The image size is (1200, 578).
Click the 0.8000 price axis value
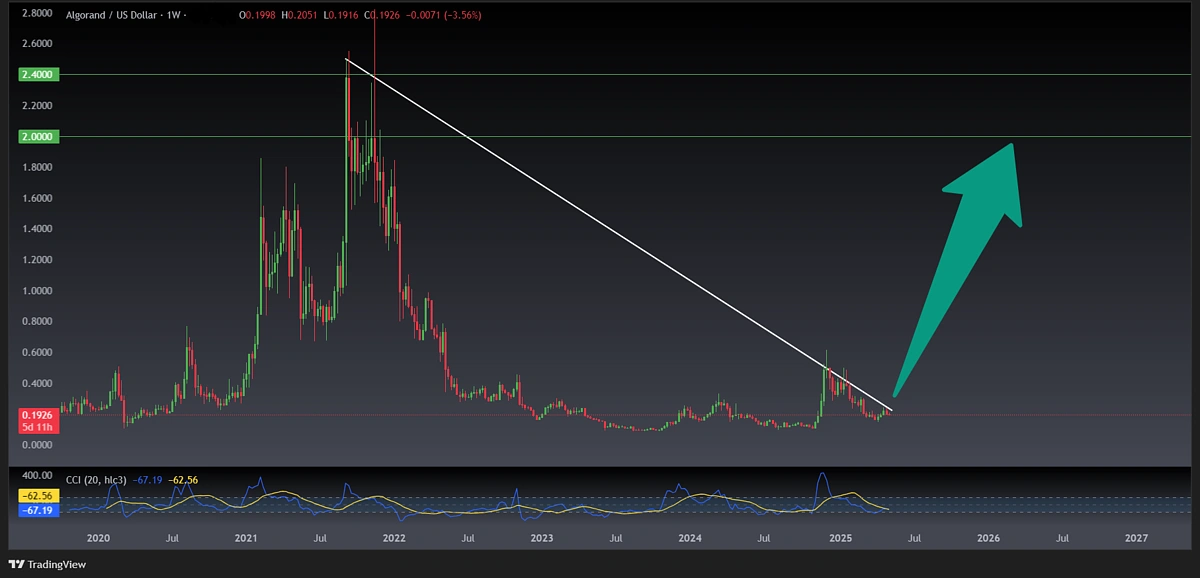click(x=37, y=322)
